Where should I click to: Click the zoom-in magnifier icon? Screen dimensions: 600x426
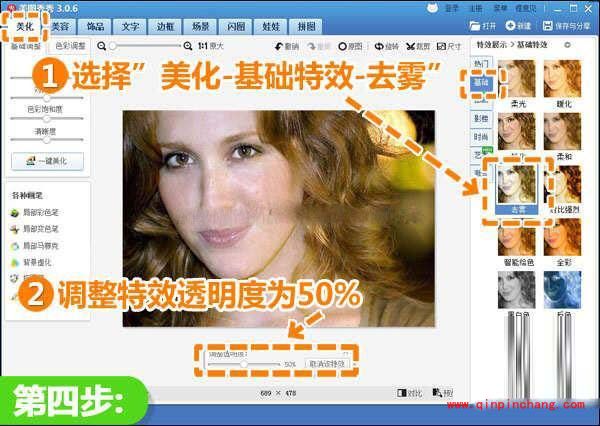click(x=188, y=46)
